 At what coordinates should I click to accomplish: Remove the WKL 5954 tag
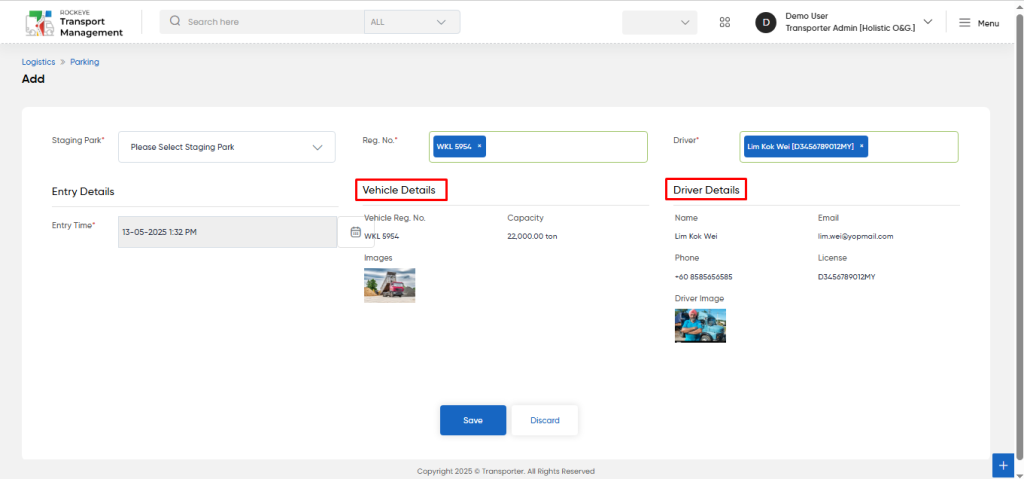(479, 146)
